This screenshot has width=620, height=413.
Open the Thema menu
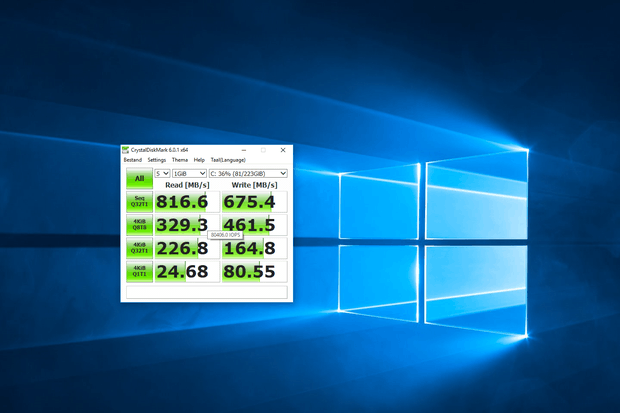click(180, 160)
